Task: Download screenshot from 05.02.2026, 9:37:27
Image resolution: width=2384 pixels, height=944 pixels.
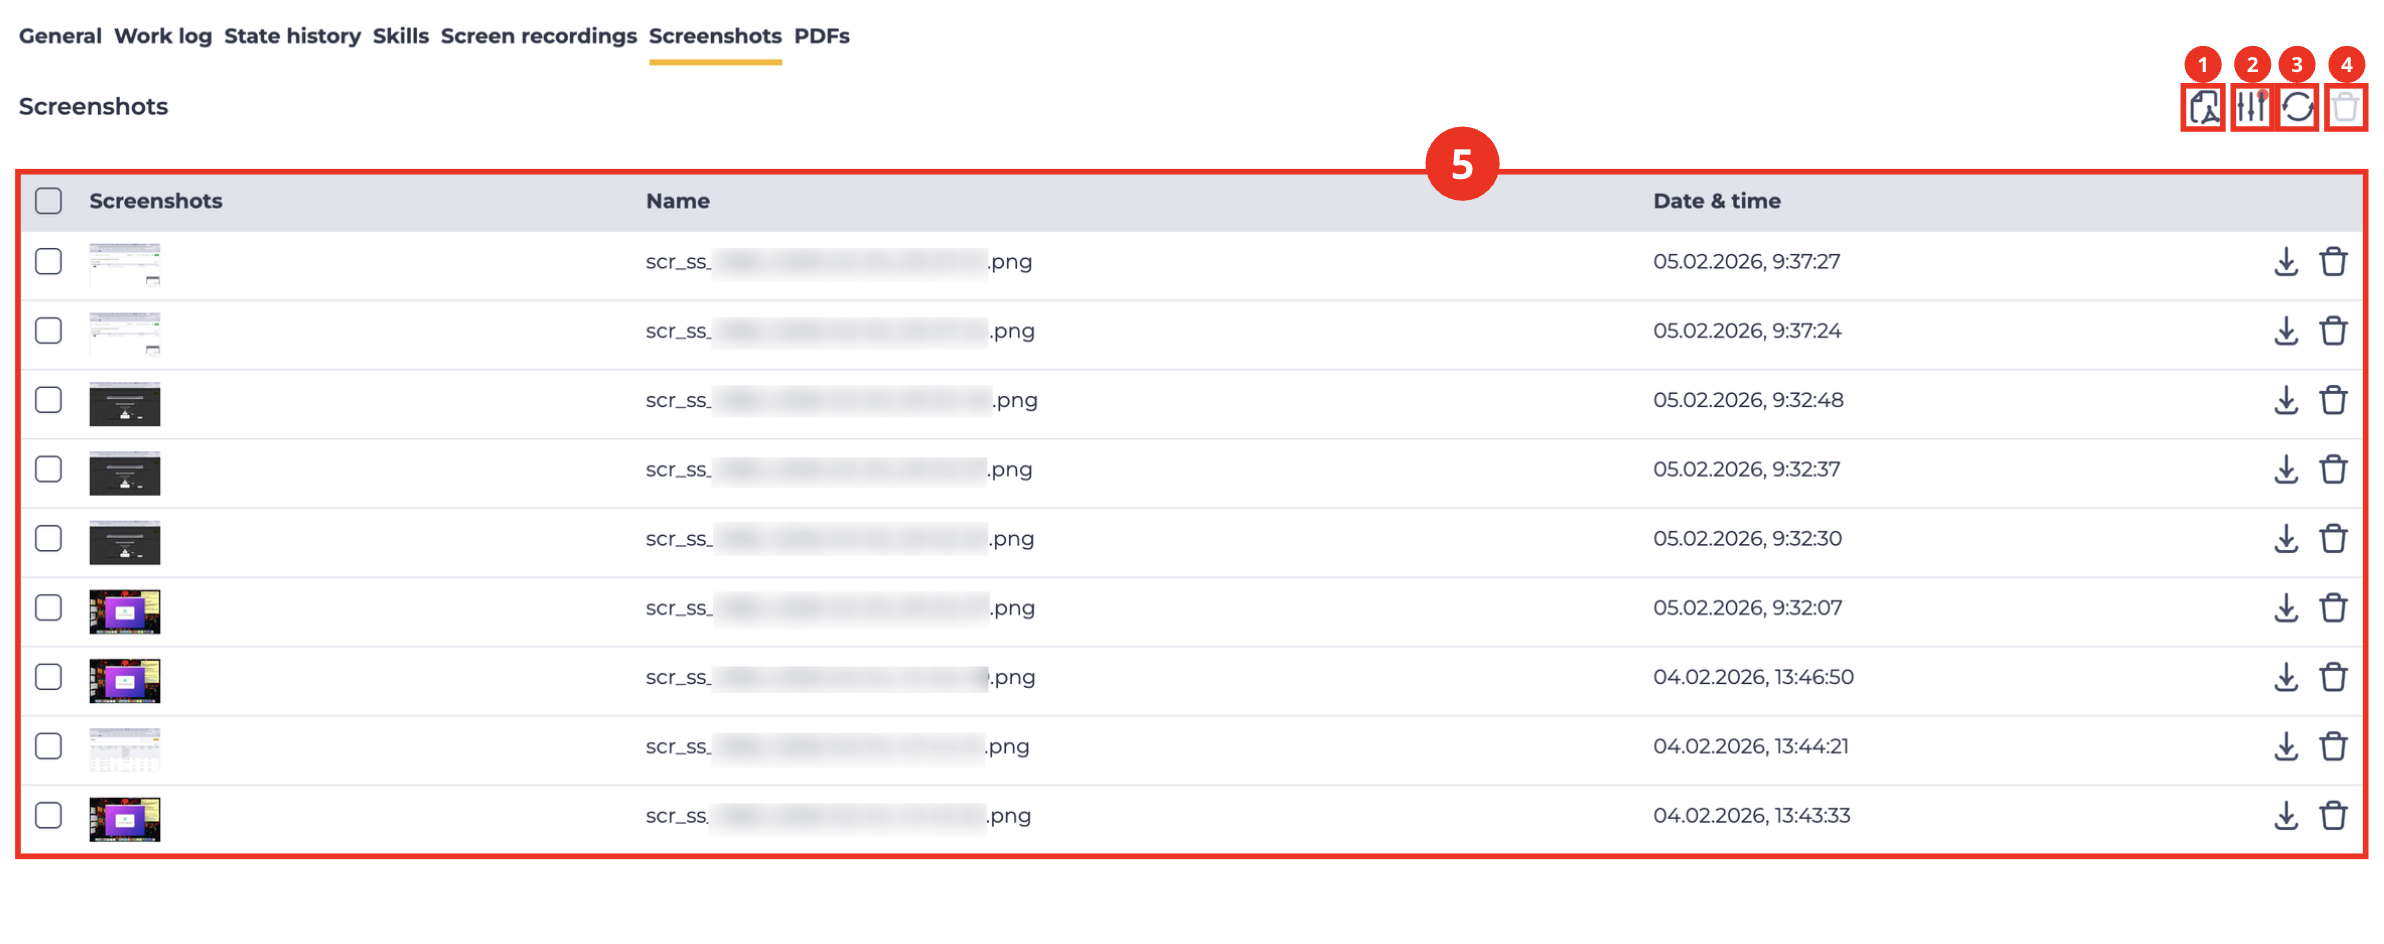Action: point(2286,262)
